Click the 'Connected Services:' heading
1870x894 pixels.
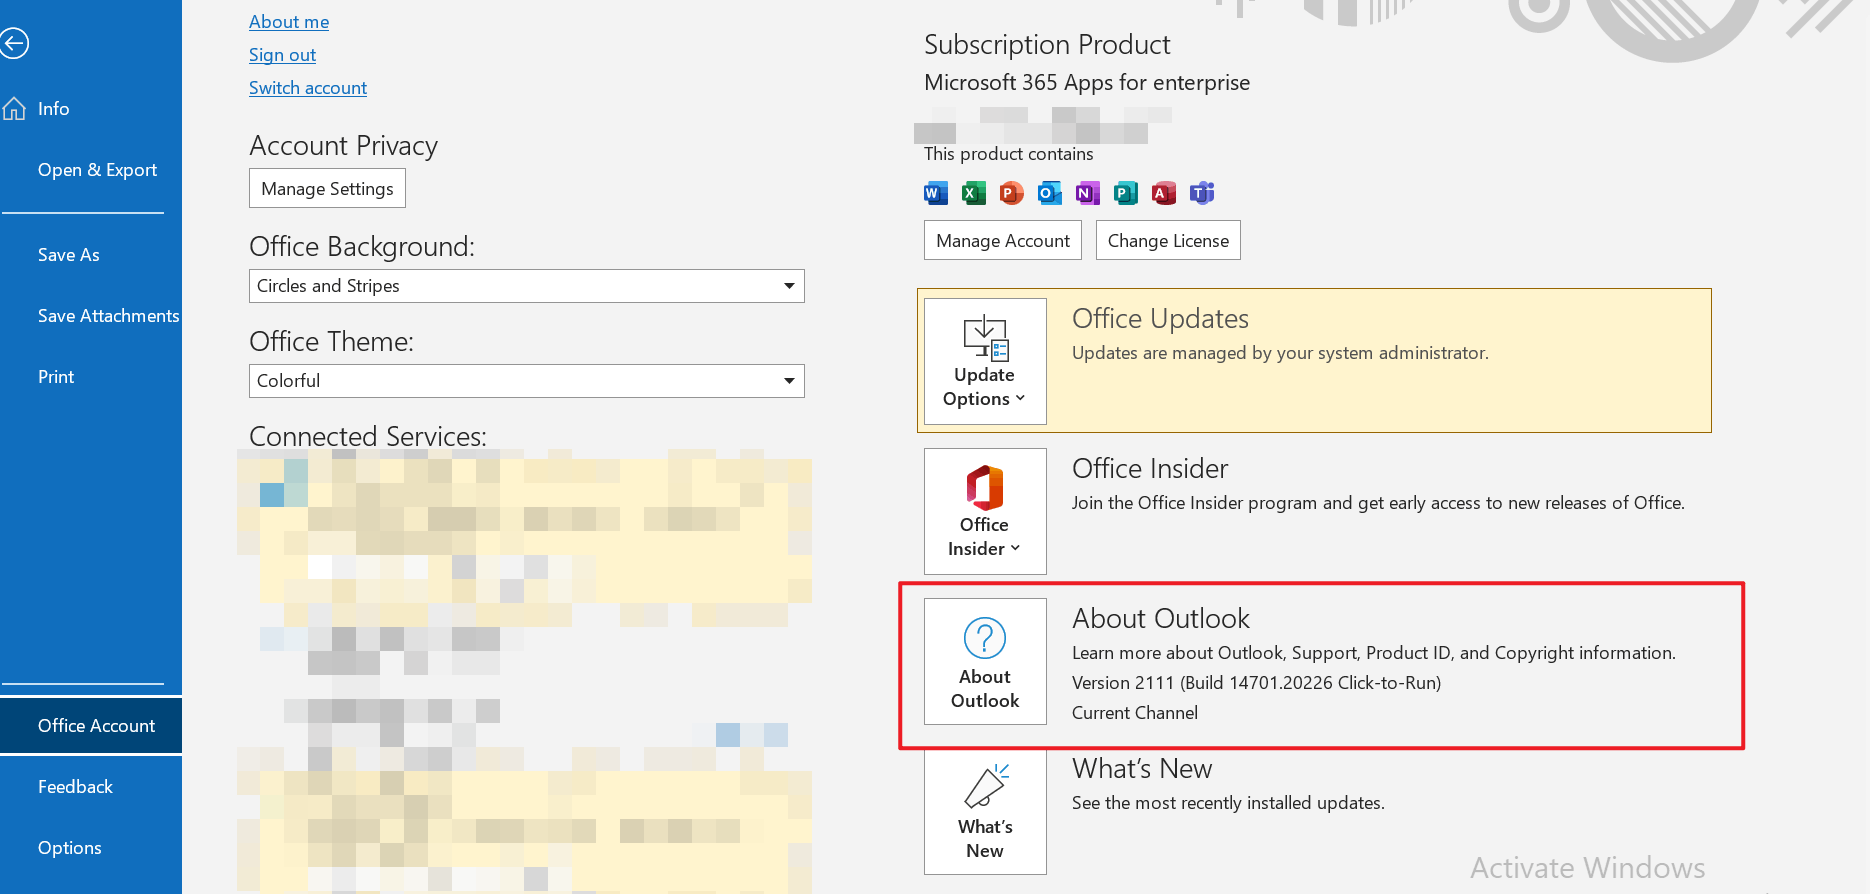(x=368, y=437)
